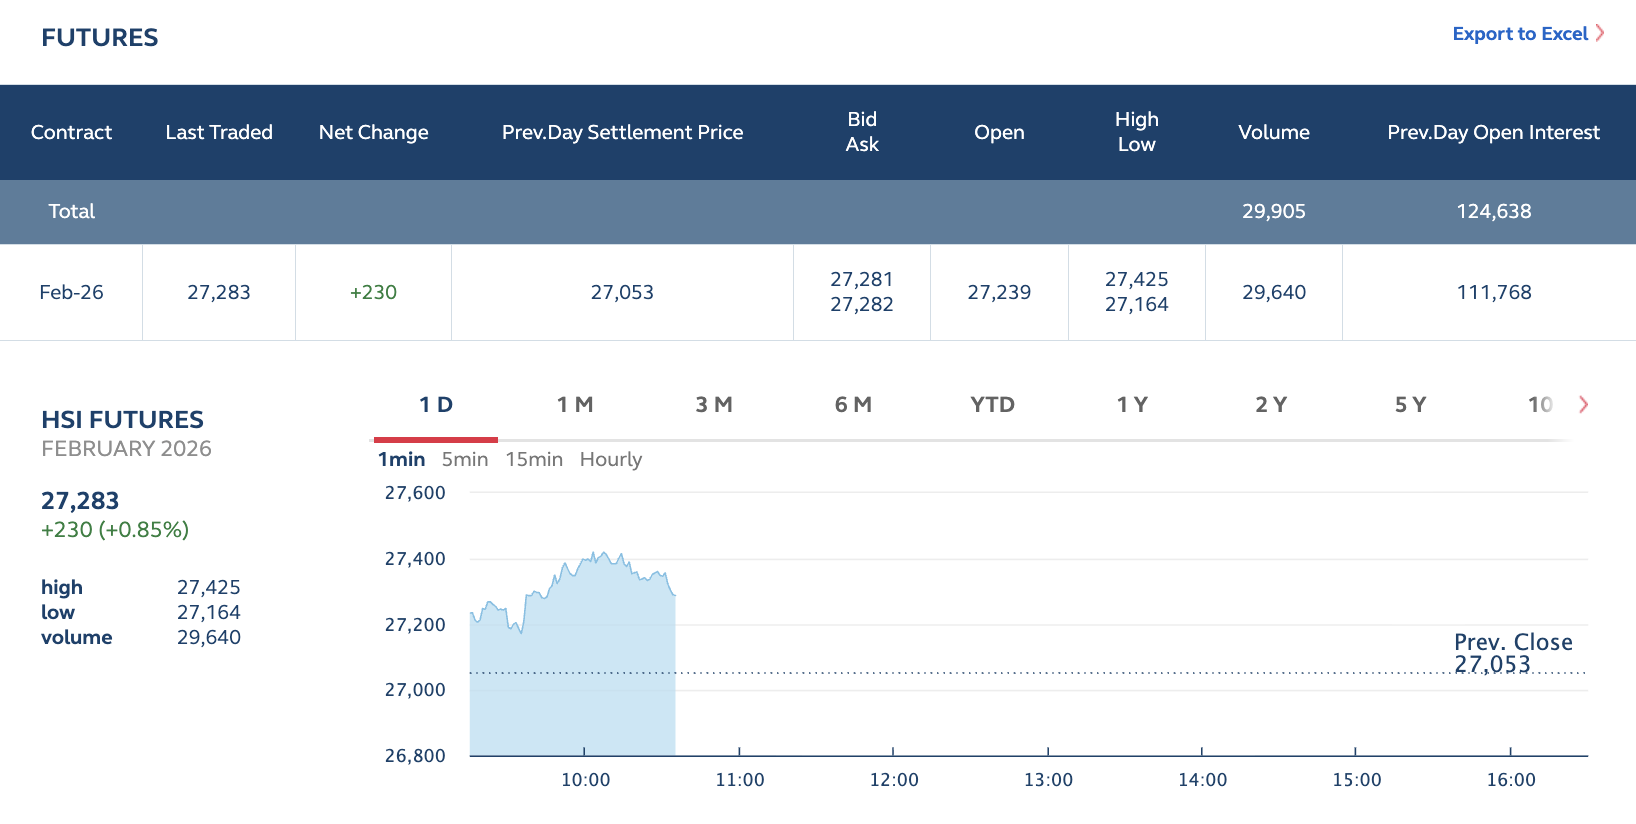This screenshot has height=824, width=1636.
Task: Select the 1min chart interval
Action: (x=401, y=459)
